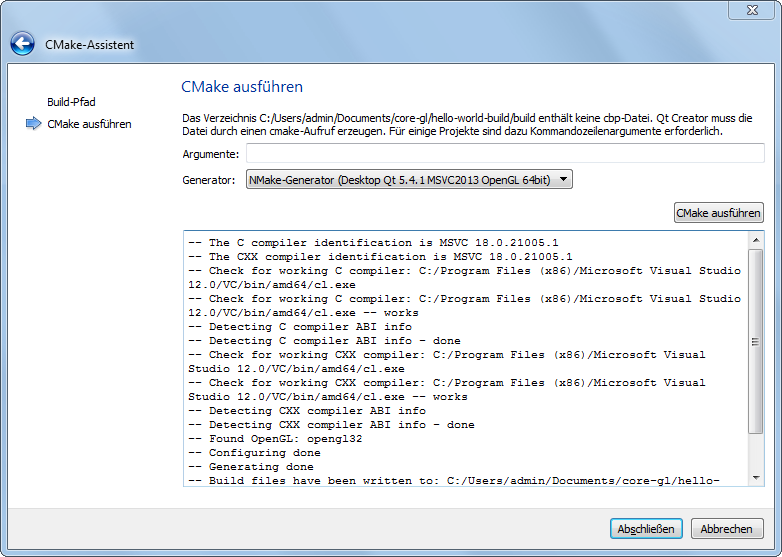Open the Generator combo box
Image resolution: width=782 pixels, height=557 pixels.
pos(409,180)
